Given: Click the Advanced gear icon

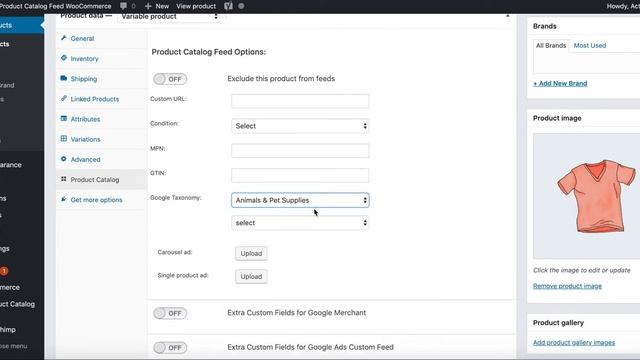Looking at the screenshot, I should click(x=64, y=159).
